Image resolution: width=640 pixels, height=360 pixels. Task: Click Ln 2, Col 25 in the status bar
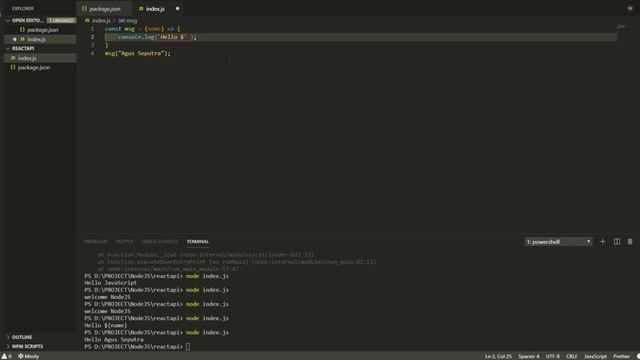tap(498, 356)
